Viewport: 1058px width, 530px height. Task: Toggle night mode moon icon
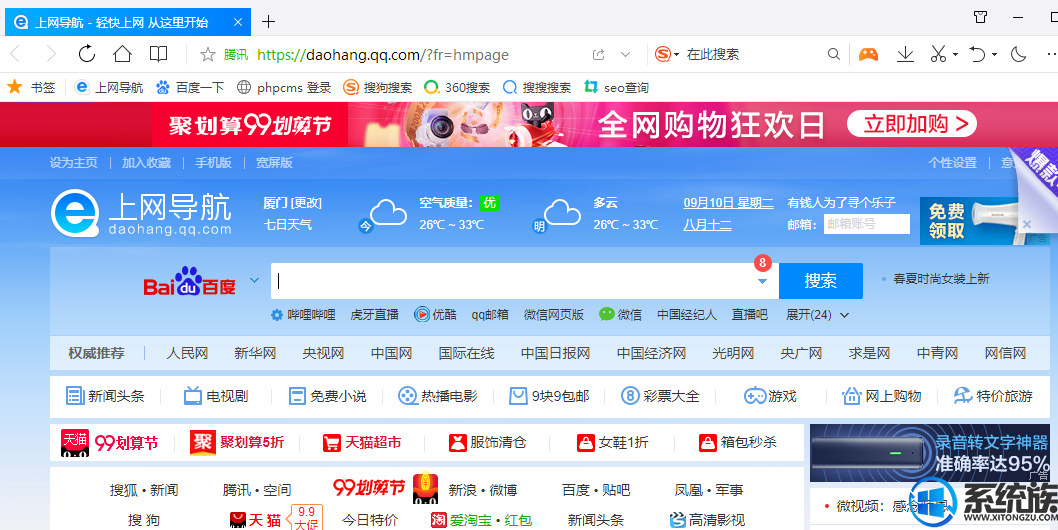(1019, 54)
